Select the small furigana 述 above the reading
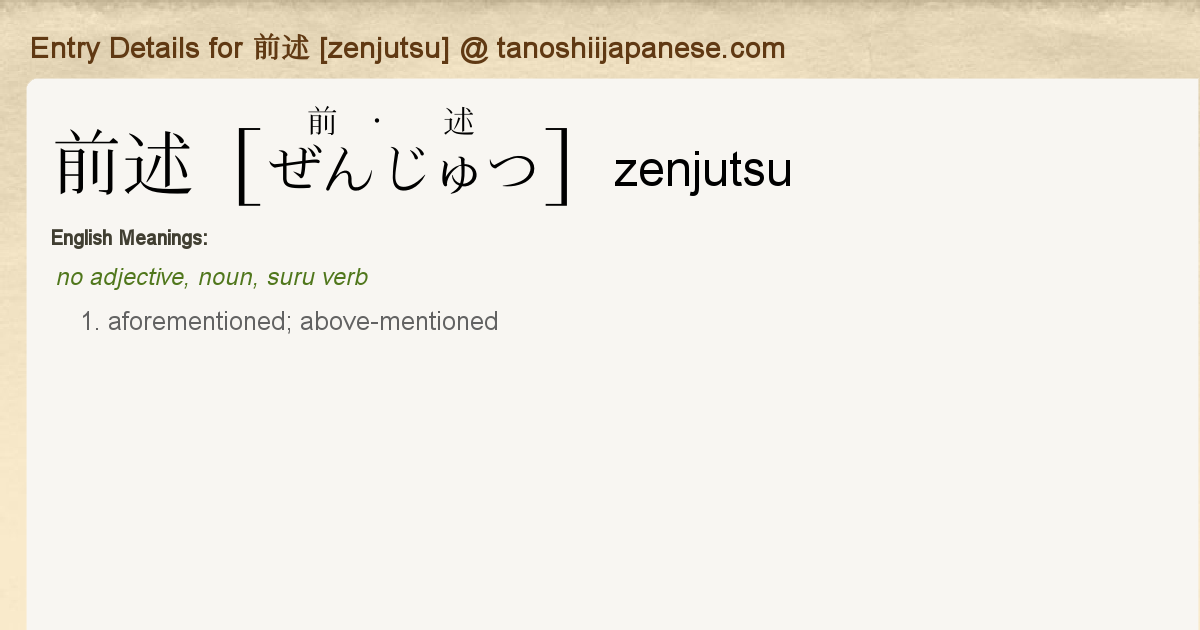 pyautogui.click(x=459, y=122)
